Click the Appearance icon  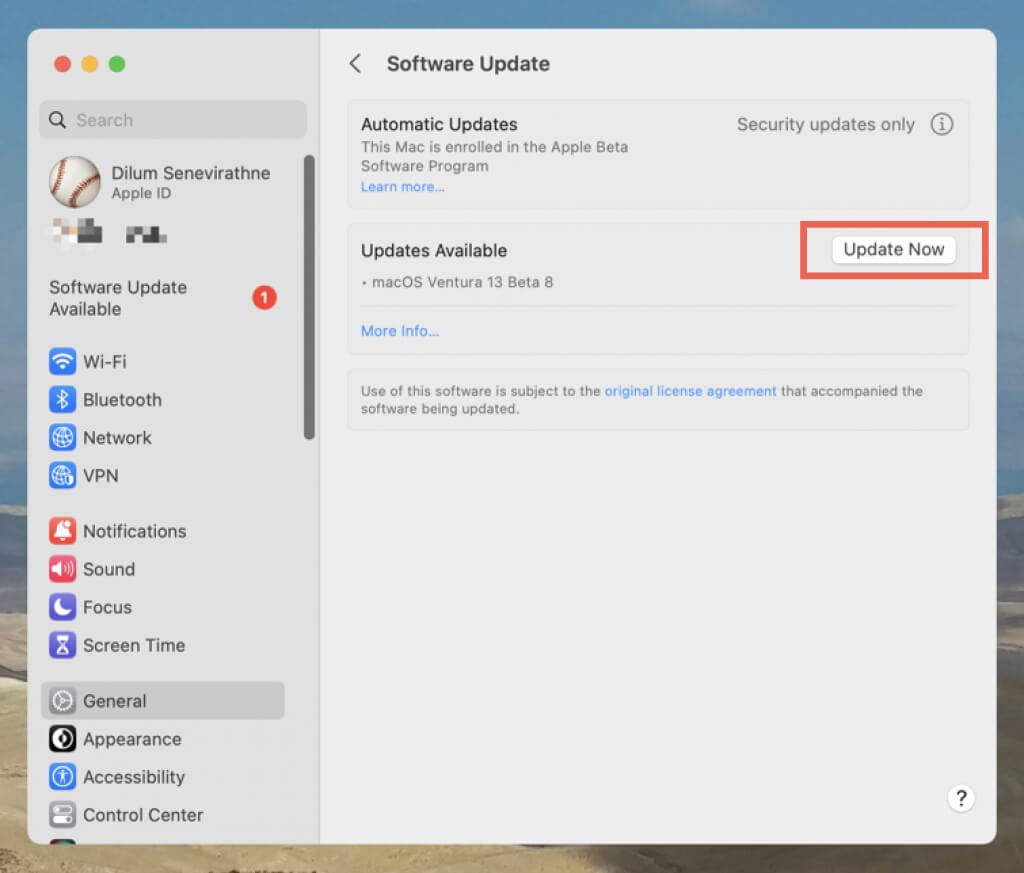[63, 738]
